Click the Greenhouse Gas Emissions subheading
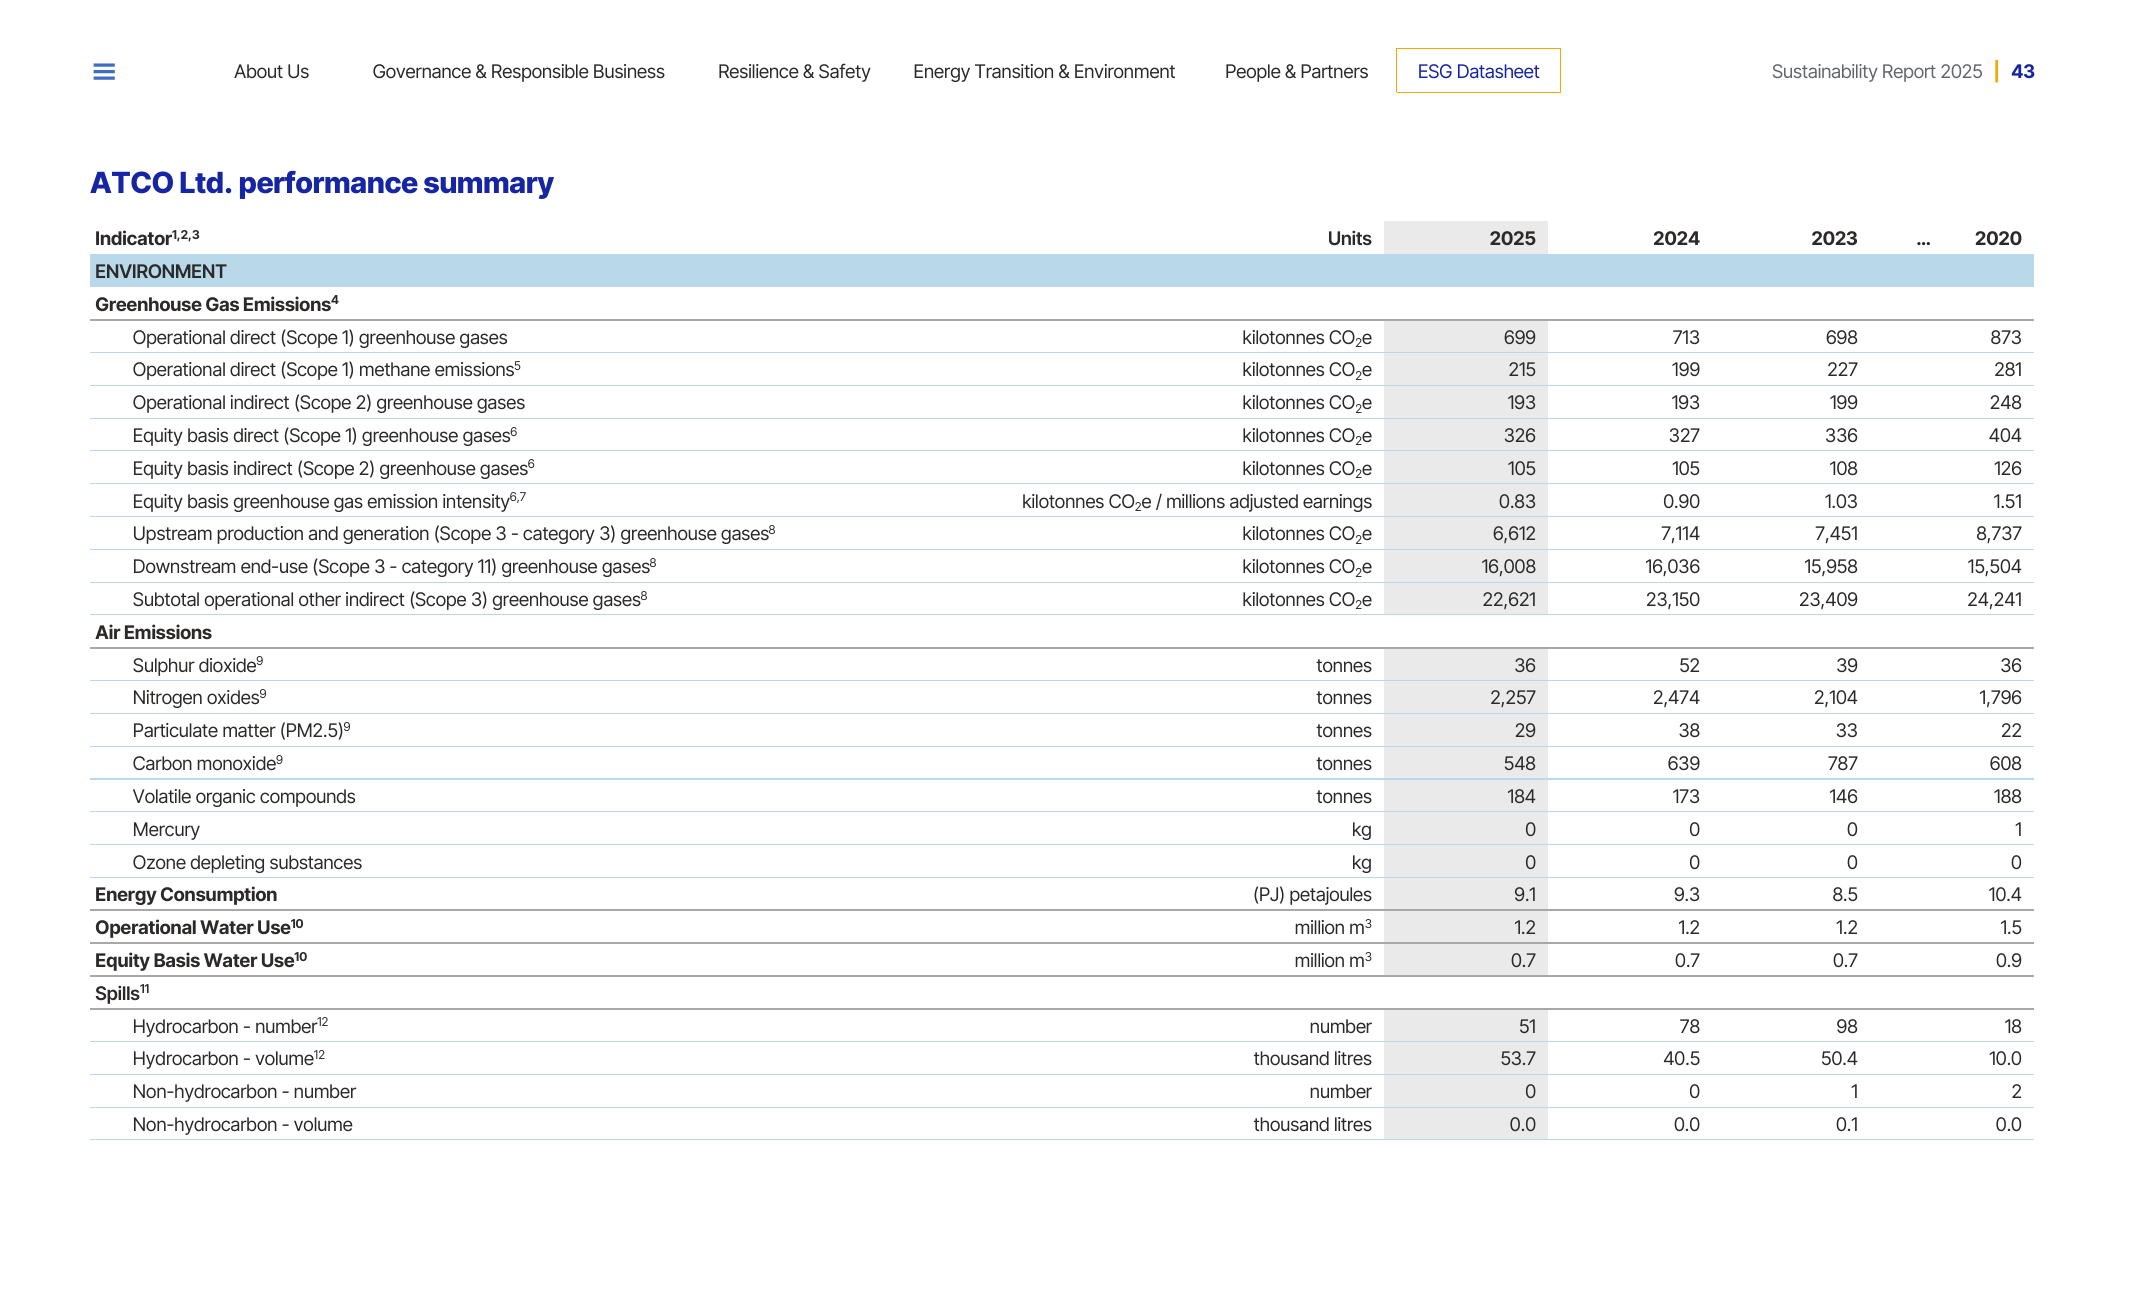2130x1305 pixels. pyautogui.click(x=217, y=304)
